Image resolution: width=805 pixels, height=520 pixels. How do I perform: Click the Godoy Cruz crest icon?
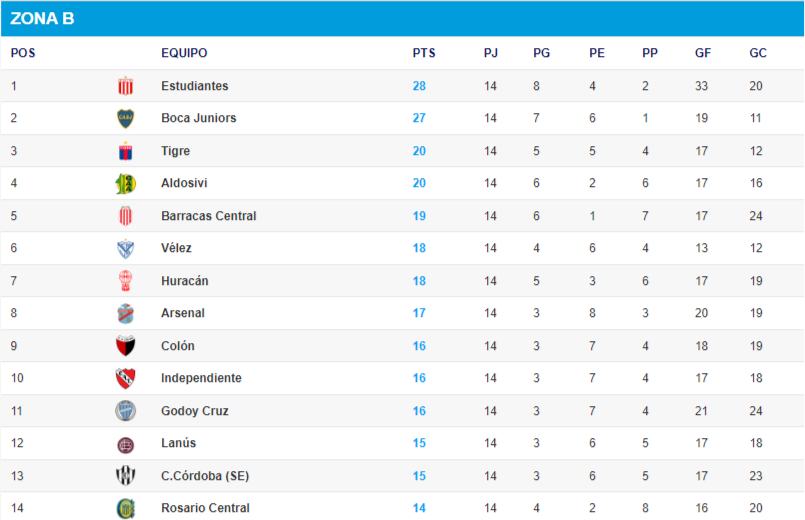[125, 411]
